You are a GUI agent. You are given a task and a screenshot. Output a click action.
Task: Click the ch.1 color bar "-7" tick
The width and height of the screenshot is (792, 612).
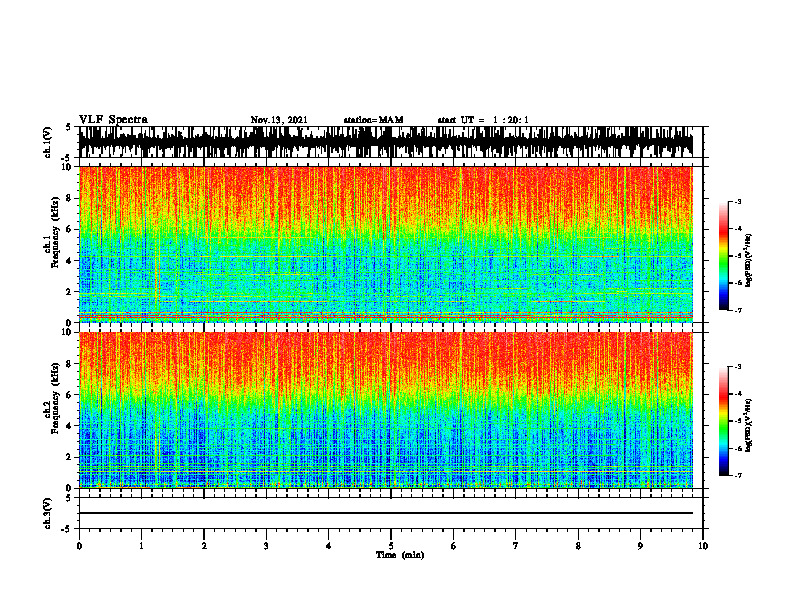click(x=738, y=310)
